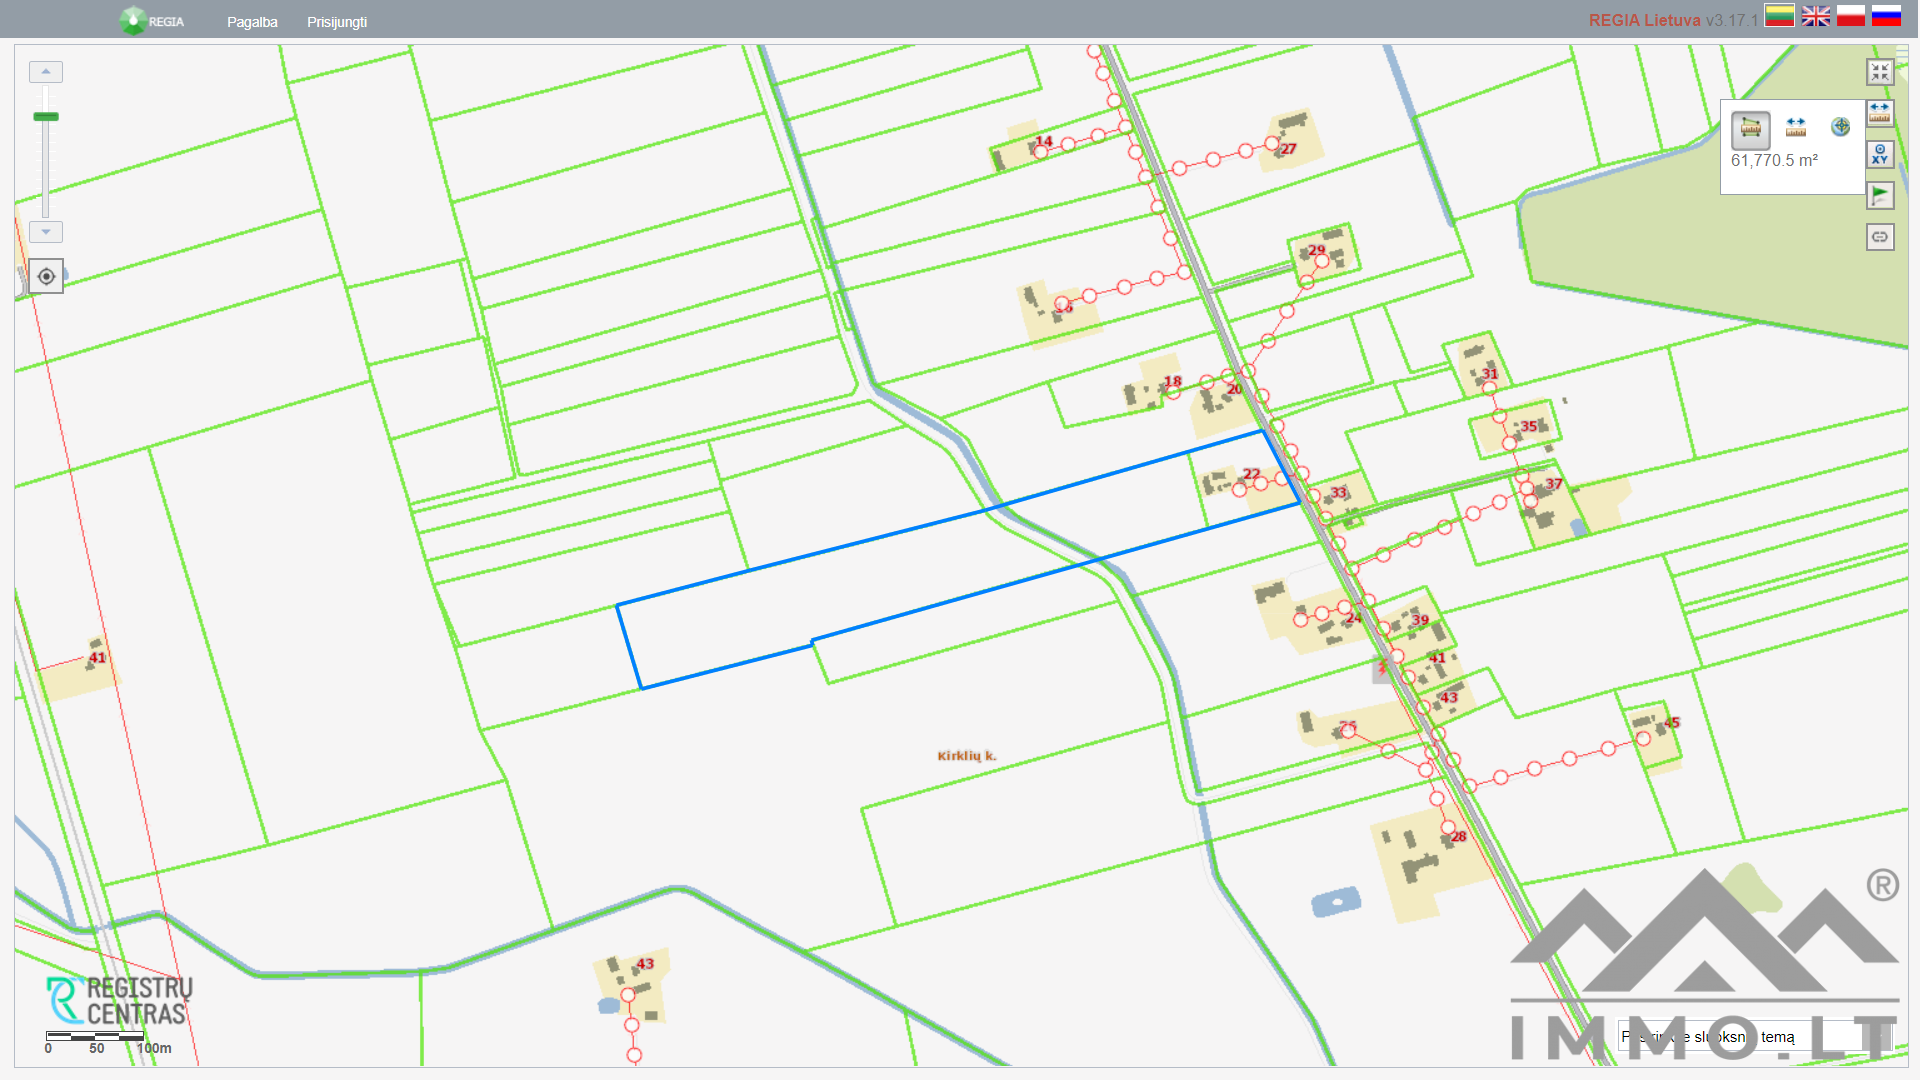This screenshot has height=1080, width=1920.
Task: Click house number 35 on the map
Action: (x=1529, y=426)
